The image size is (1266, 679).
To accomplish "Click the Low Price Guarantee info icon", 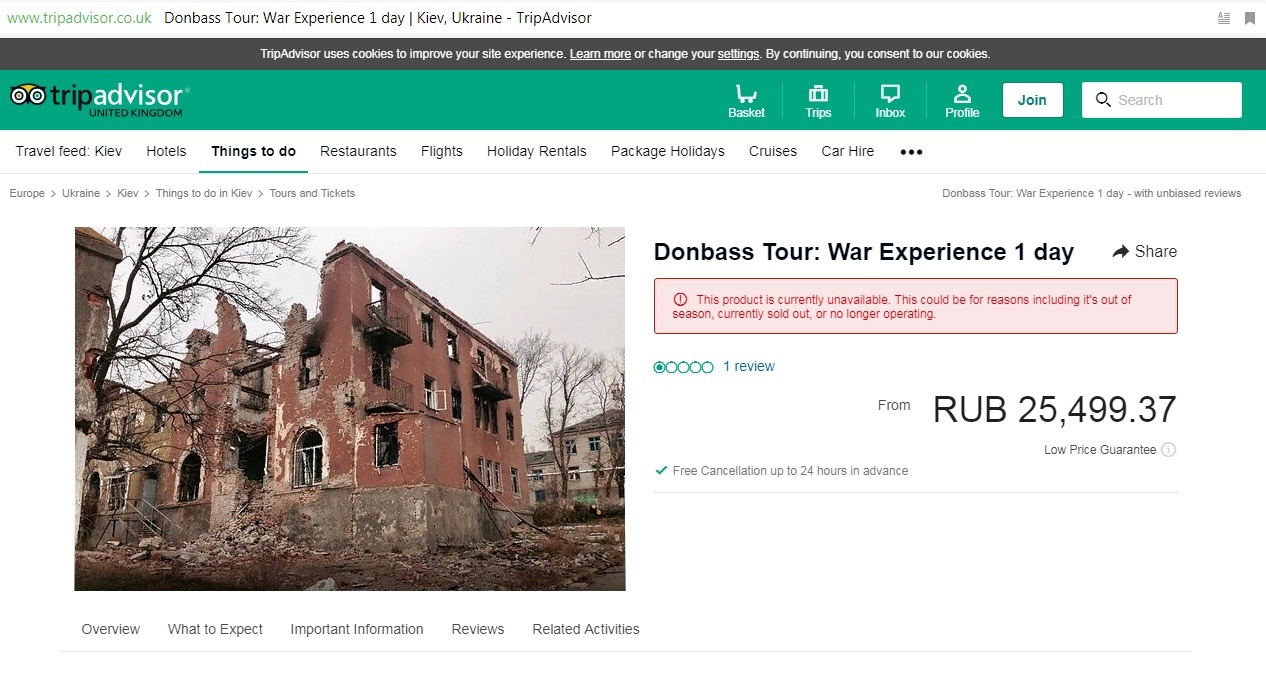I will point(1168,450).
